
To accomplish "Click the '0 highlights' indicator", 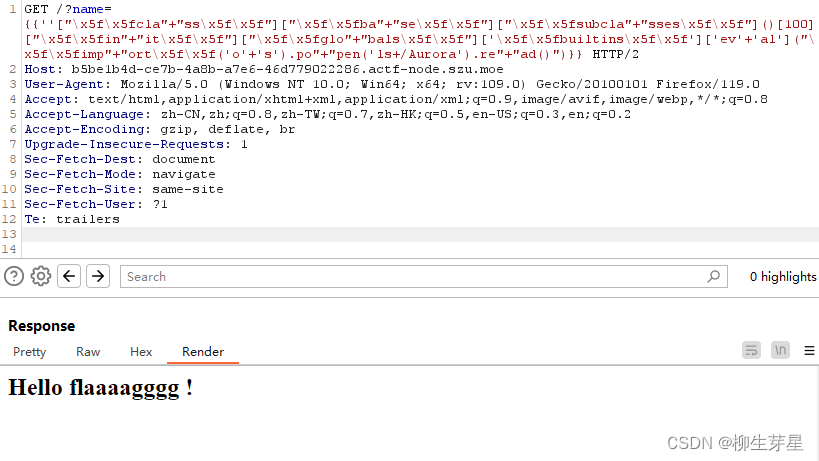I will coord(782,277).
